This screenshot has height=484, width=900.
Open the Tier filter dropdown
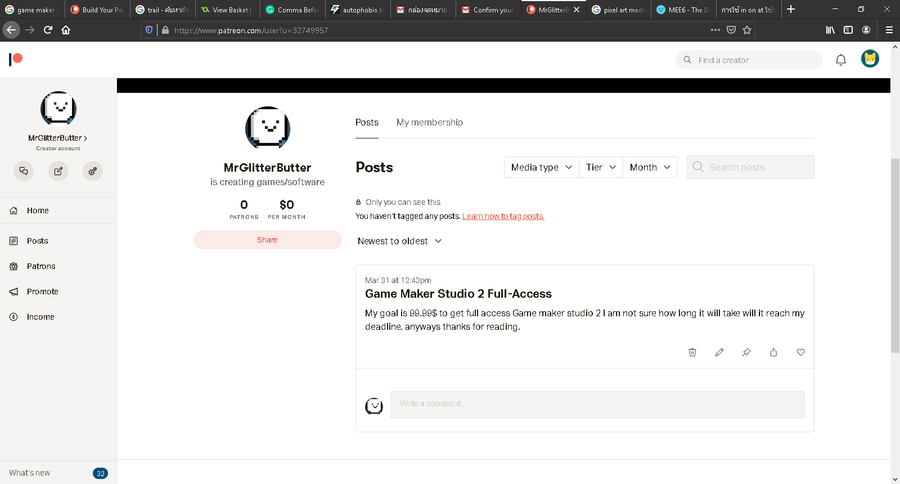pos(600,167)
